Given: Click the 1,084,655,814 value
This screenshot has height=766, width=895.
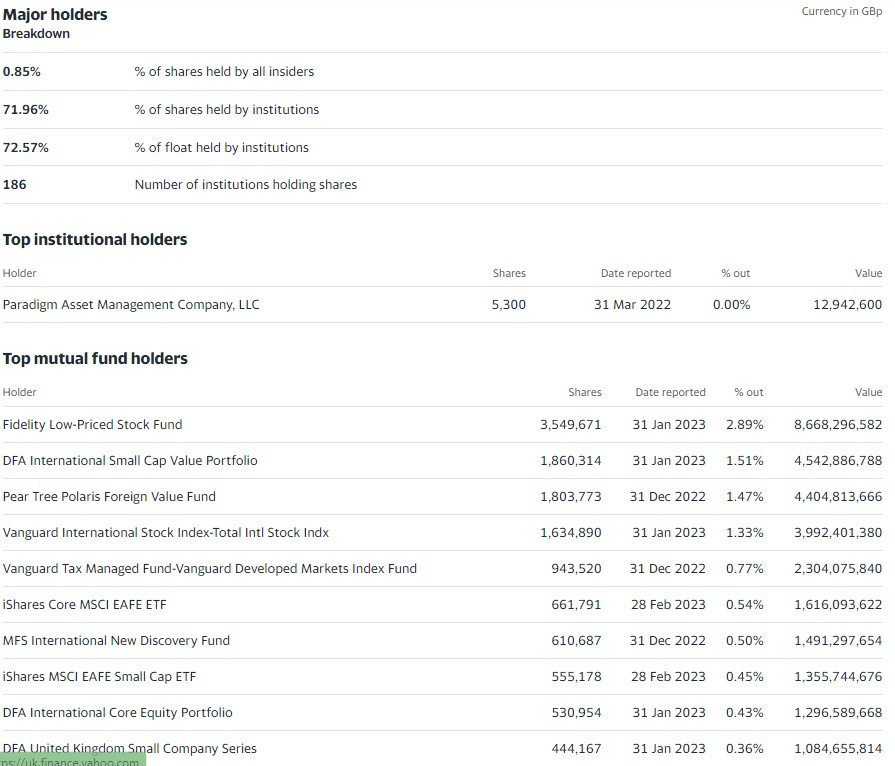Looking at the screenshot, I should [838, 748].
